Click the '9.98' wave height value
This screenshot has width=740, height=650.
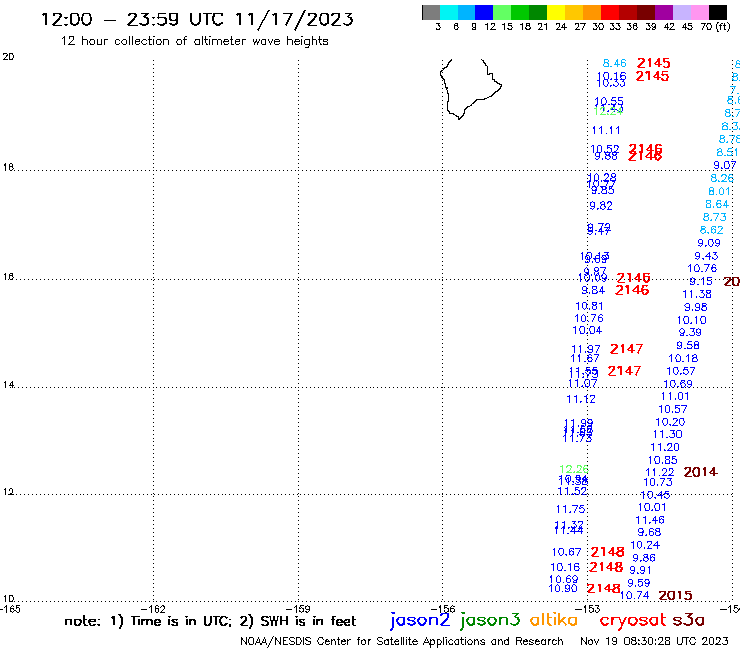(x=696, y=307)
